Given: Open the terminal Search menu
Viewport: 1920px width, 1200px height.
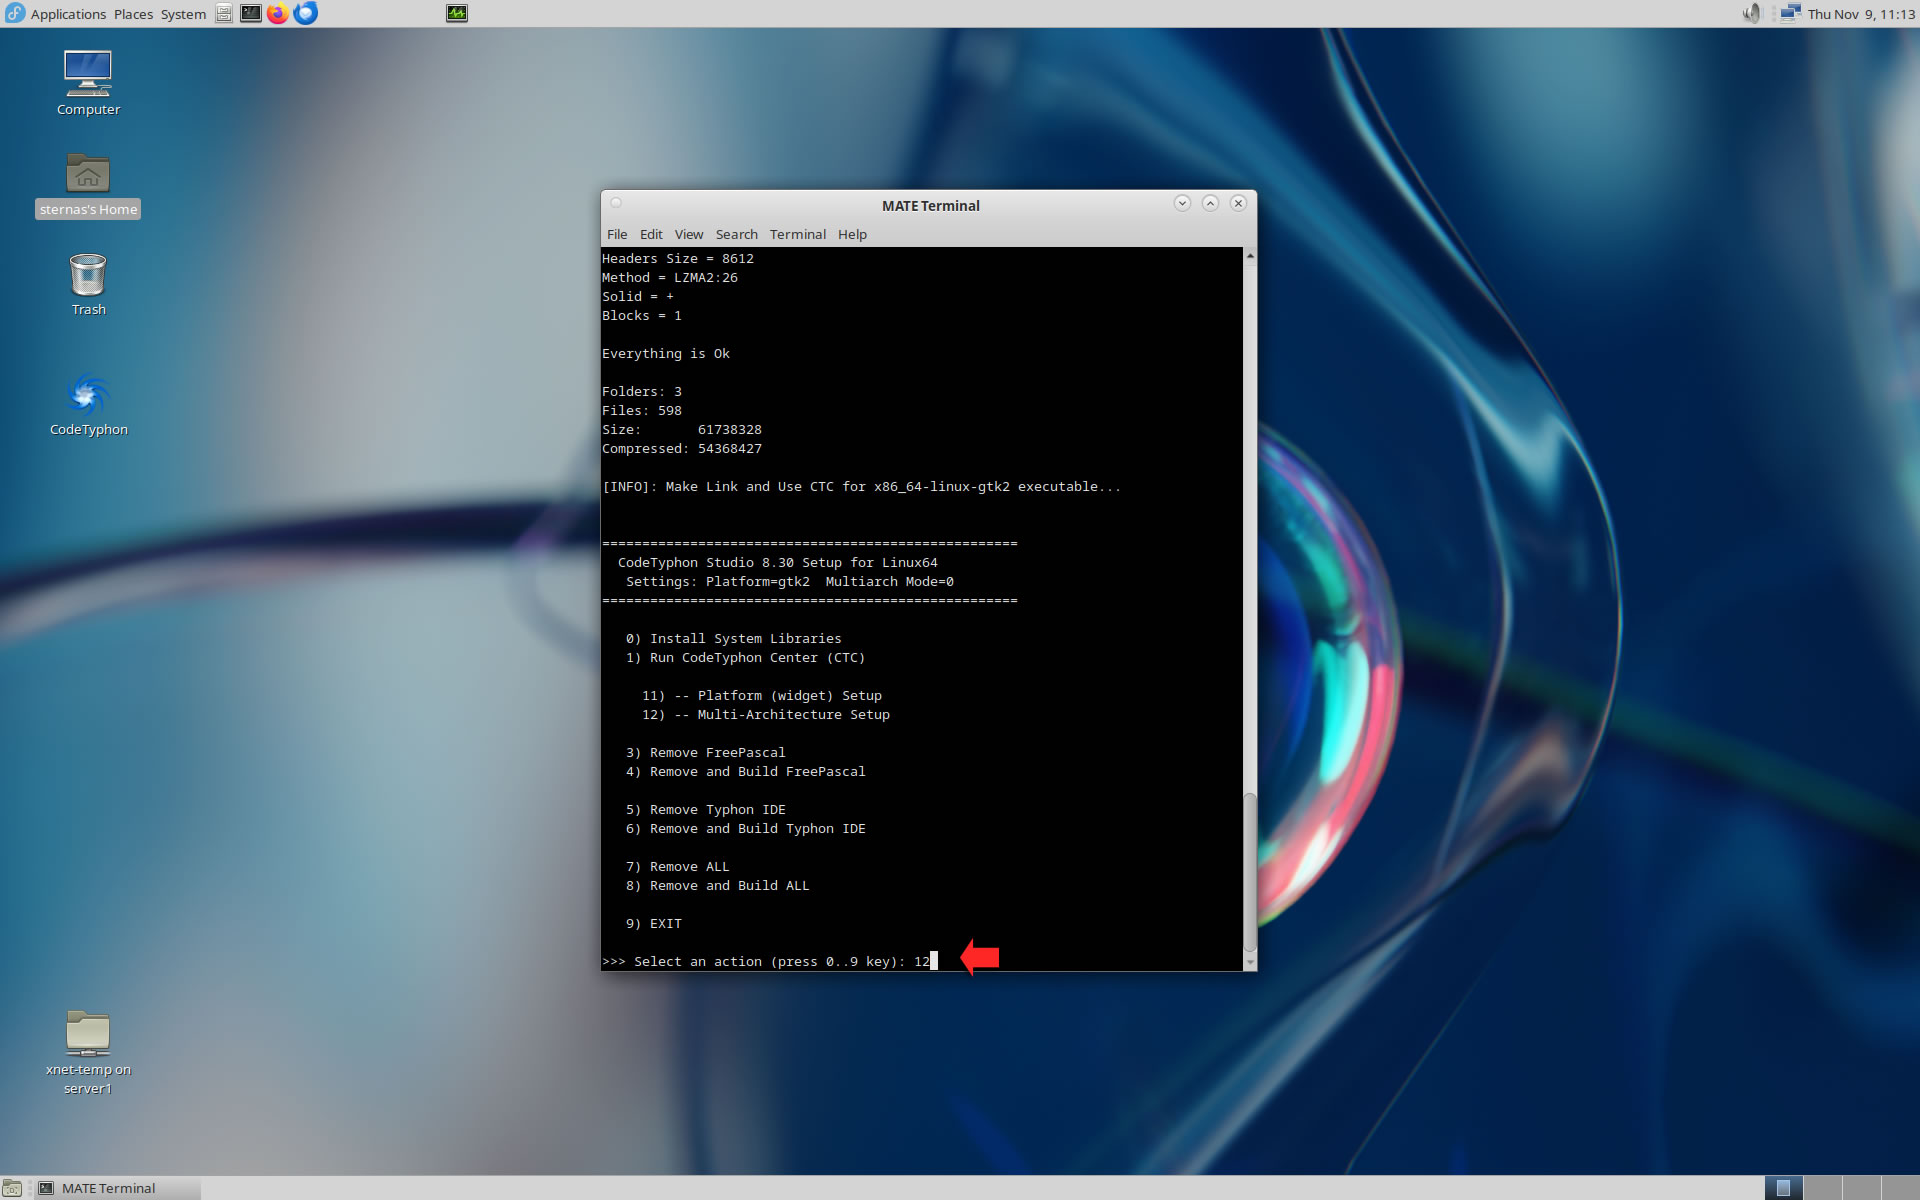Looking at the screenshot, I should (x=736, y=234).
